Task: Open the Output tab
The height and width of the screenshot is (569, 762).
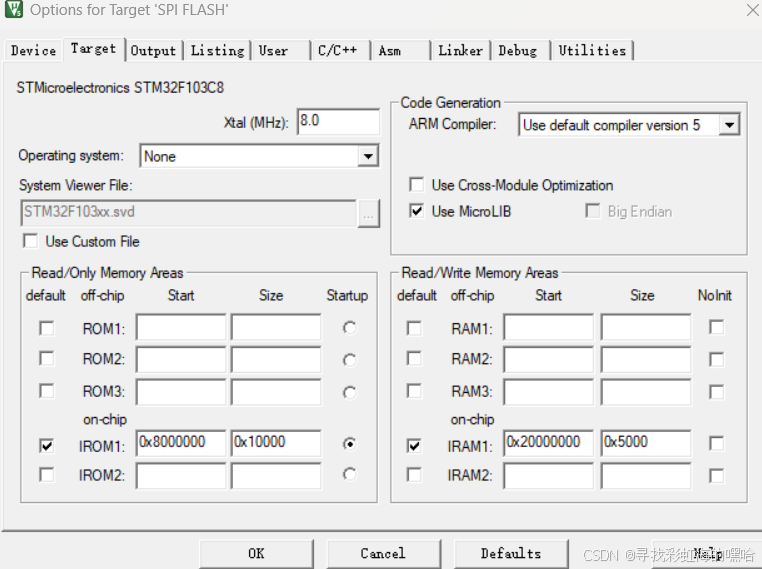Action: pyautogui.click(x=153, y=51)
